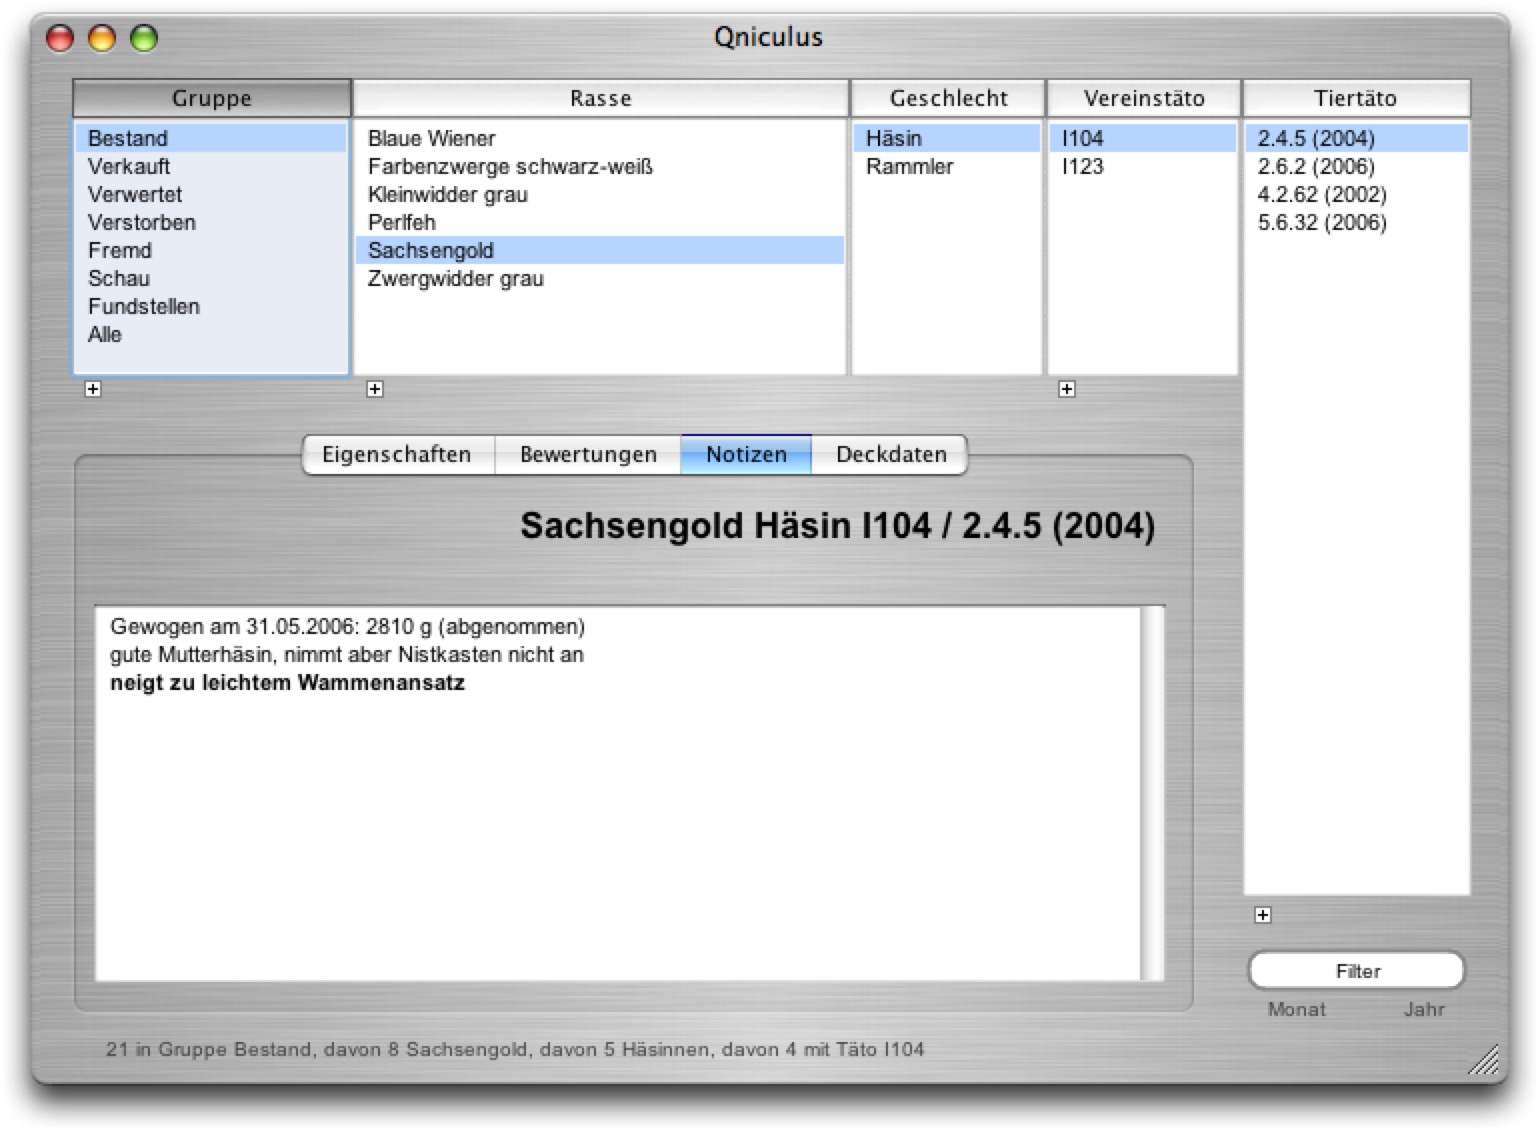
Task: Click the plus icon below Rasse list
Action: coord(375,389)
